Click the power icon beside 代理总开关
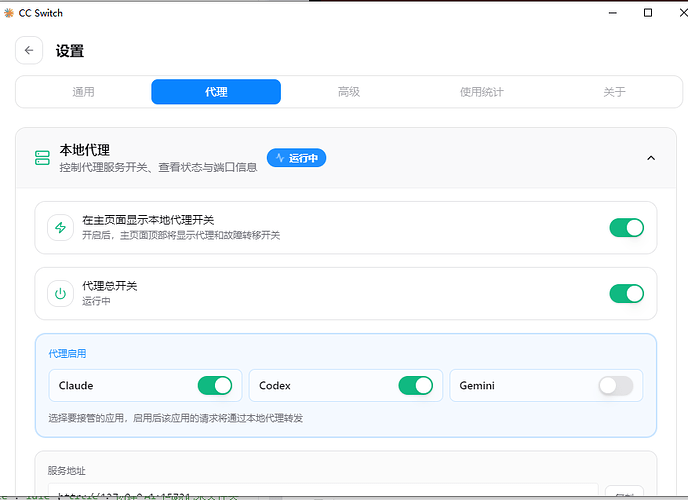This screenshot has width=688, height=500. tap(61, 293)
